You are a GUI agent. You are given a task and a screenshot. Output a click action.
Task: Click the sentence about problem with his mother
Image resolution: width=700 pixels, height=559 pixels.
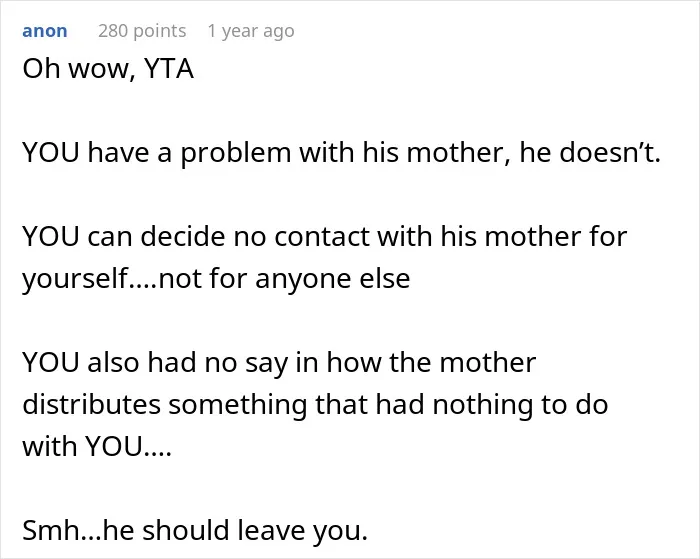[341, 153]
